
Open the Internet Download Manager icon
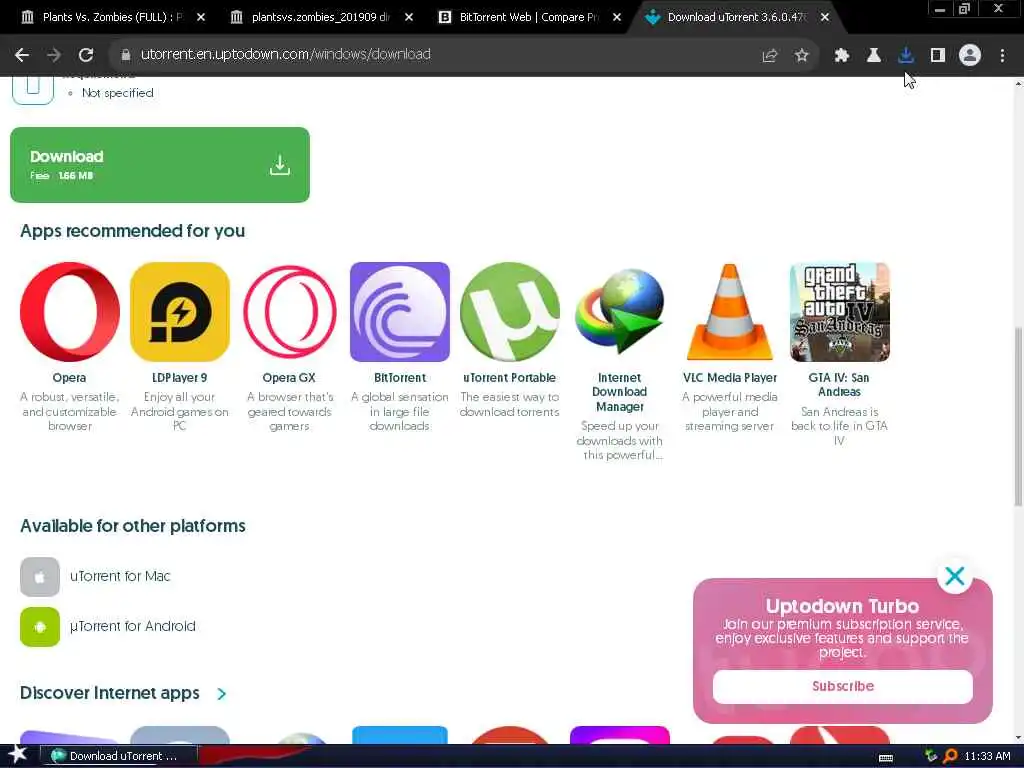tap(620, 312)
